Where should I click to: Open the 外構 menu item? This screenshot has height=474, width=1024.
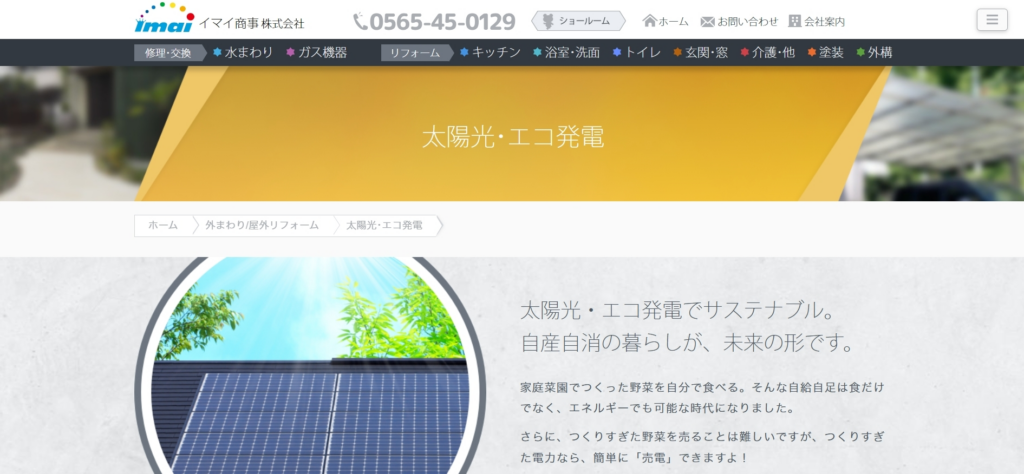point(880,52)
